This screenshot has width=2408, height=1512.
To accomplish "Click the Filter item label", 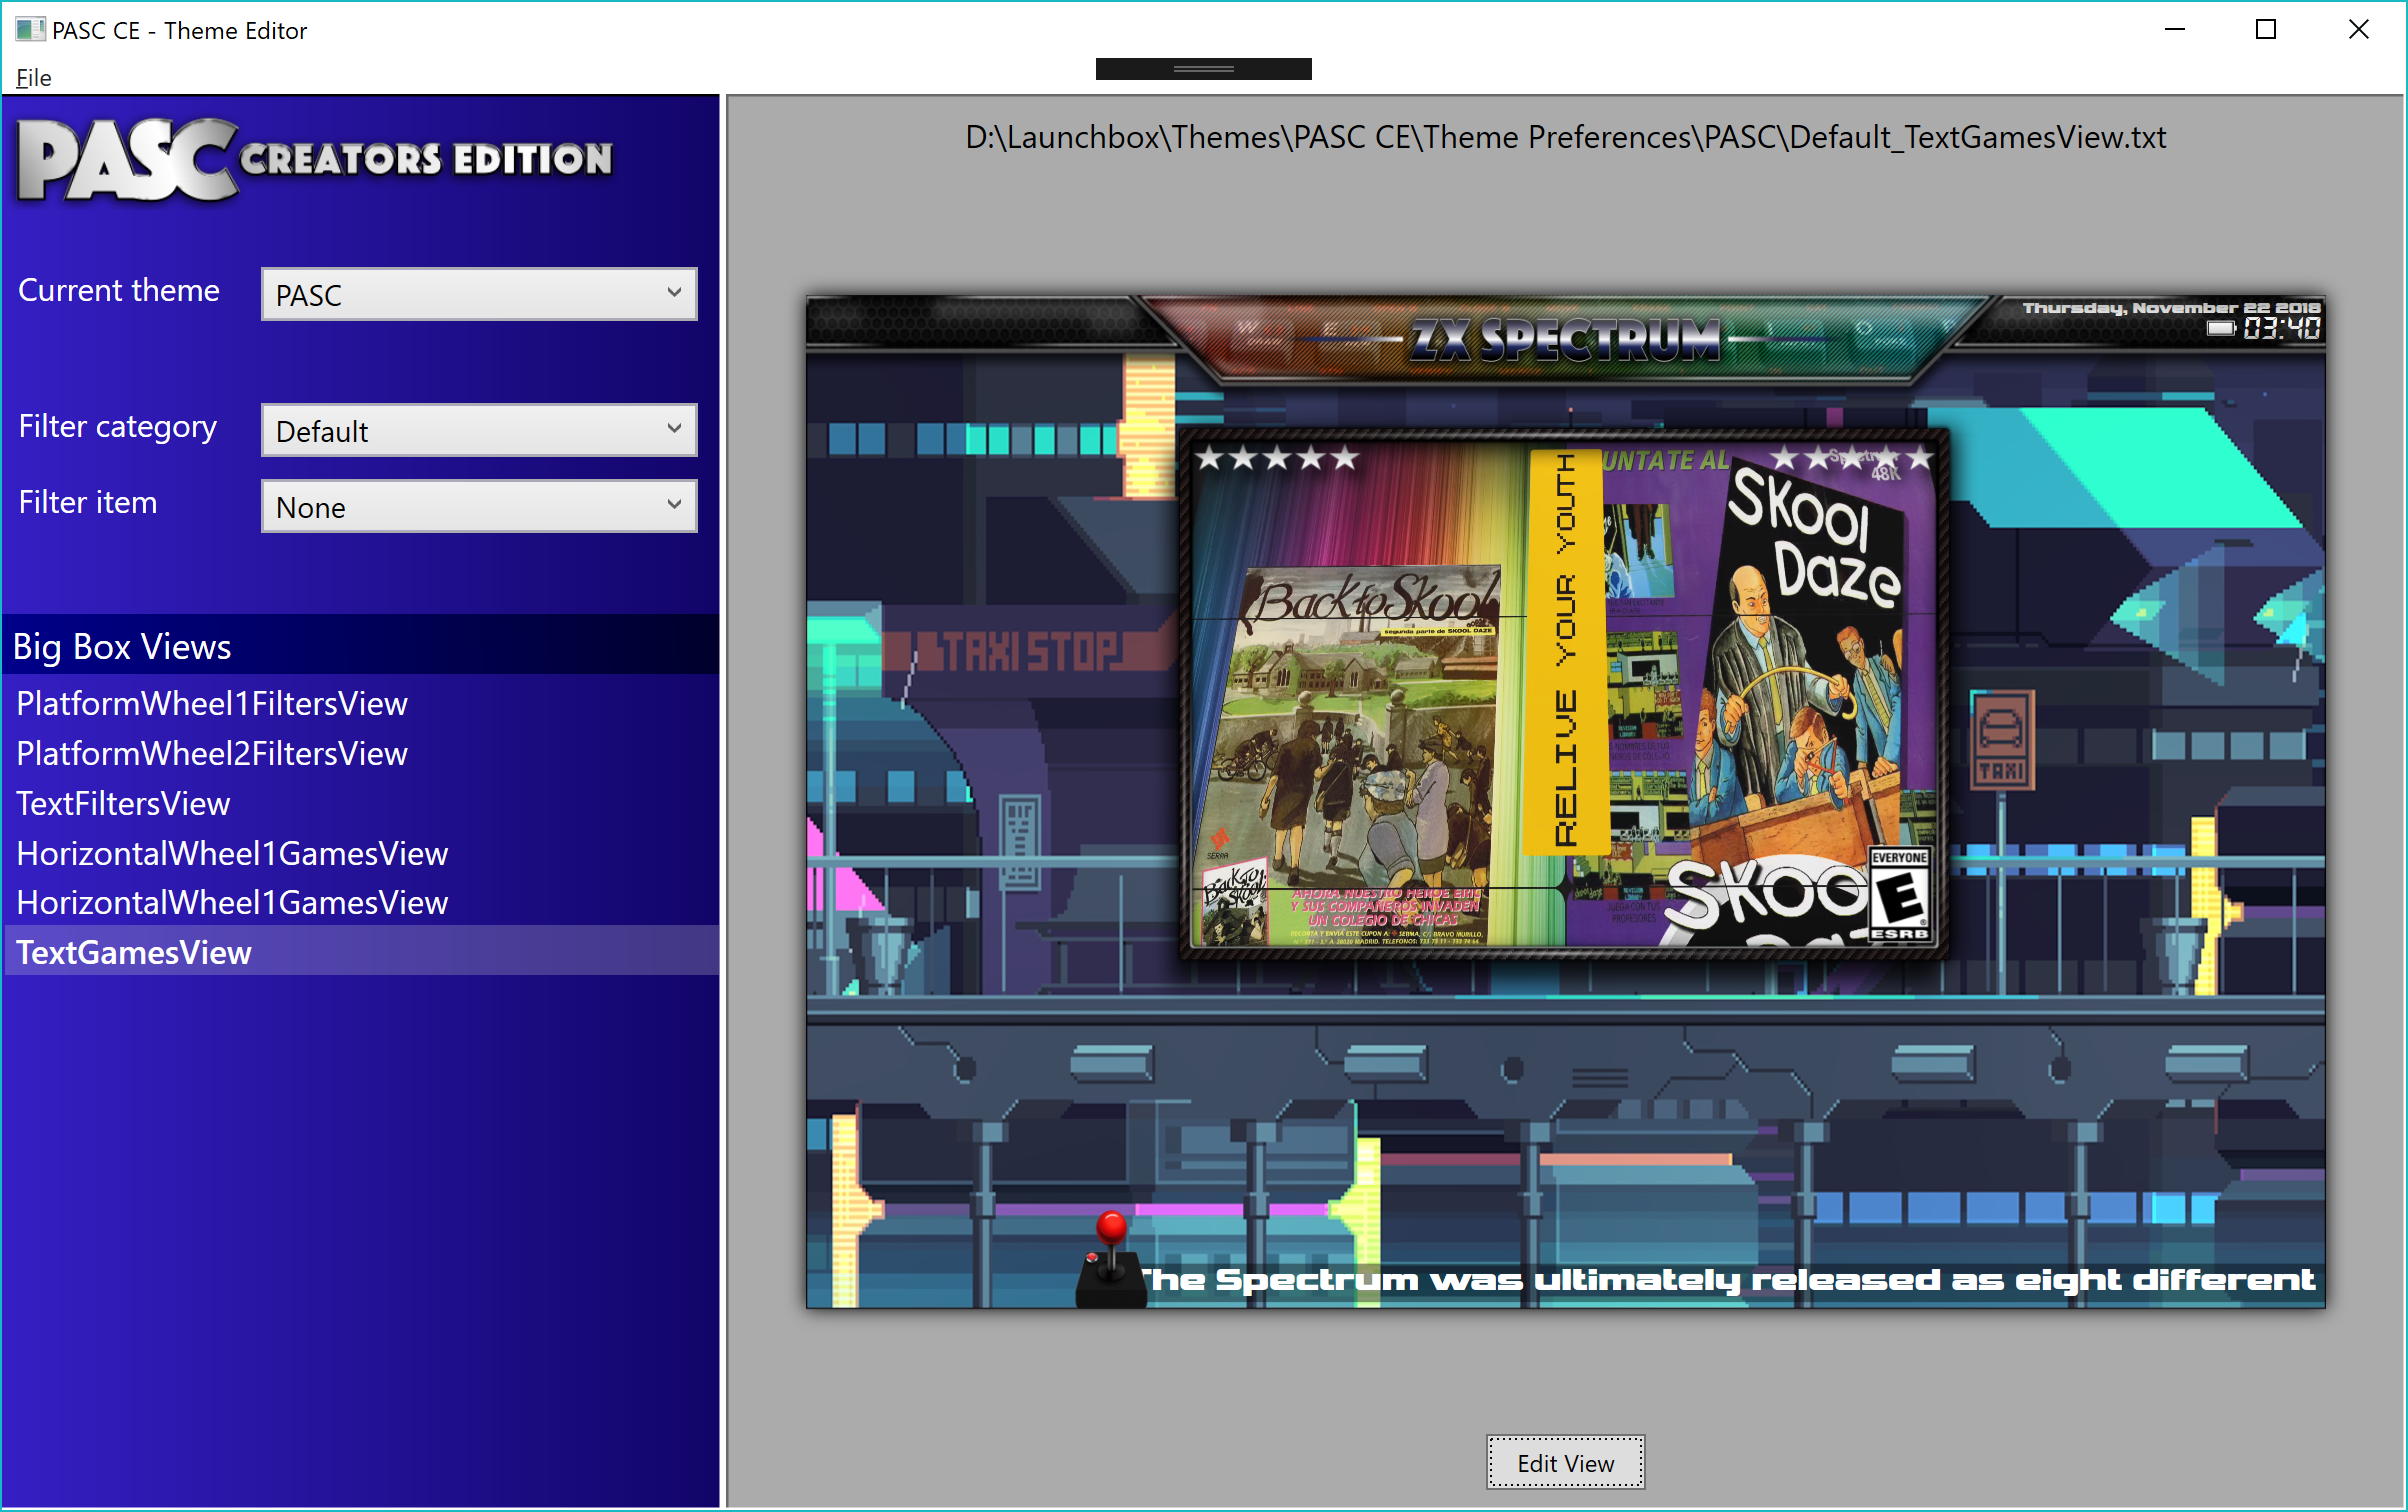I will pos(88,502).
